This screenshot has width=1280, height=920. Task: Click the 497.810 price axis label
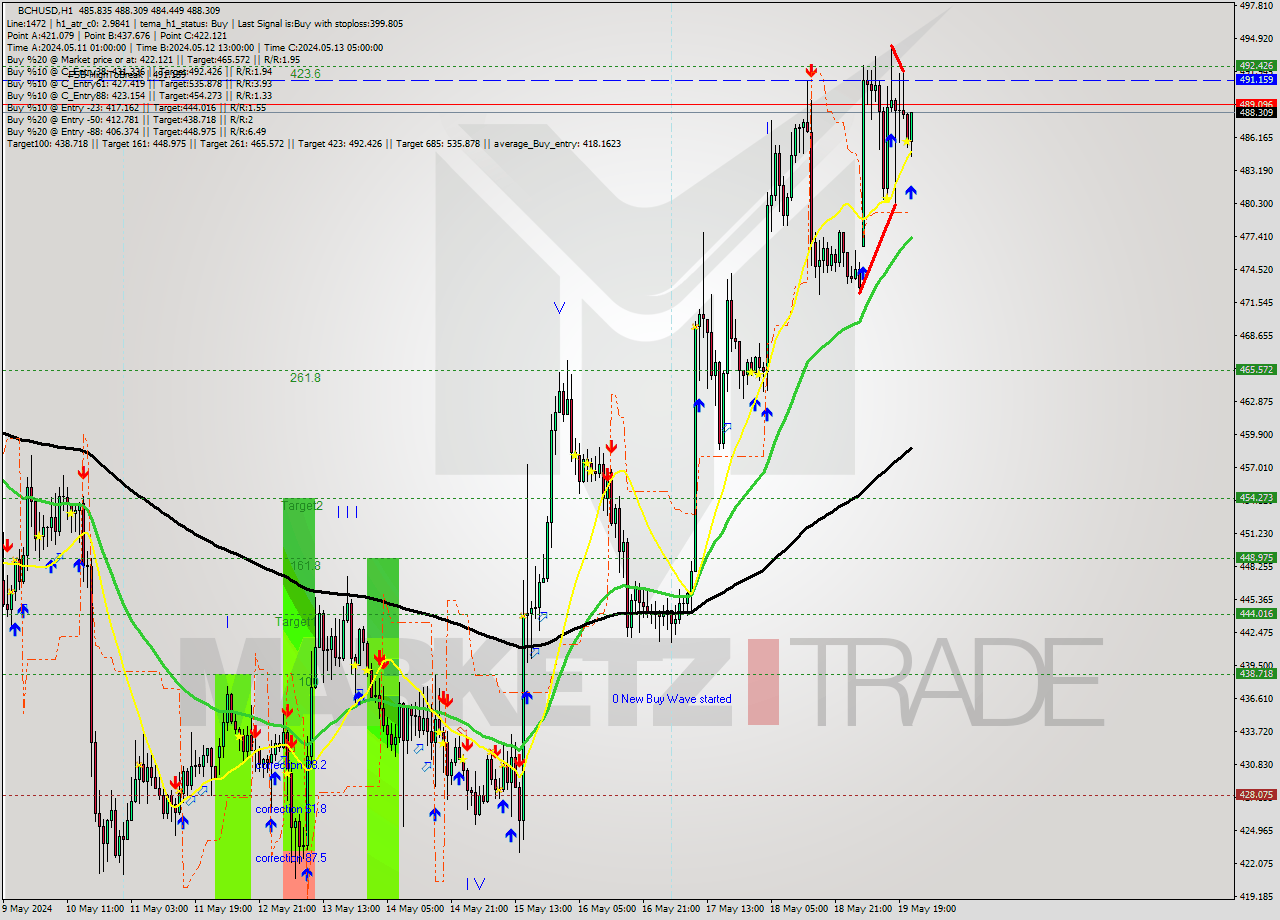(x=1255, y=5)
